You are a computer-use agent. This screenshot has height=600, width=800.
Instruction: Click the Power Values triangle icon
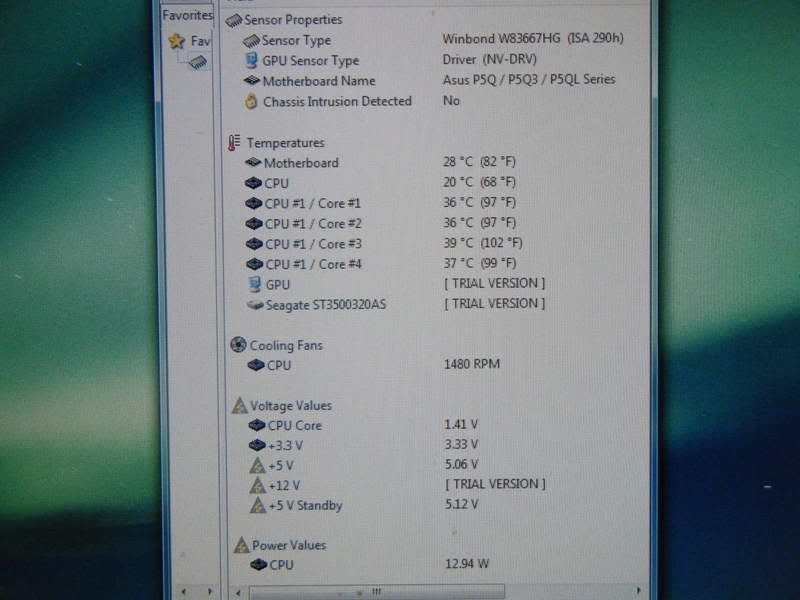(x=241, y=545)
